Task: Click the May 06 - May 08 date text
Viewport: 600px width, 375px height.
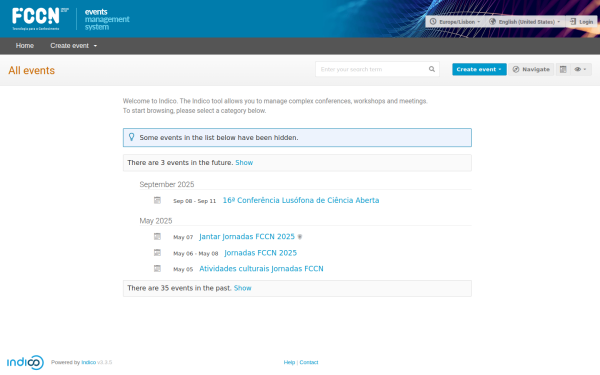Action: click(x=196, y=253)
